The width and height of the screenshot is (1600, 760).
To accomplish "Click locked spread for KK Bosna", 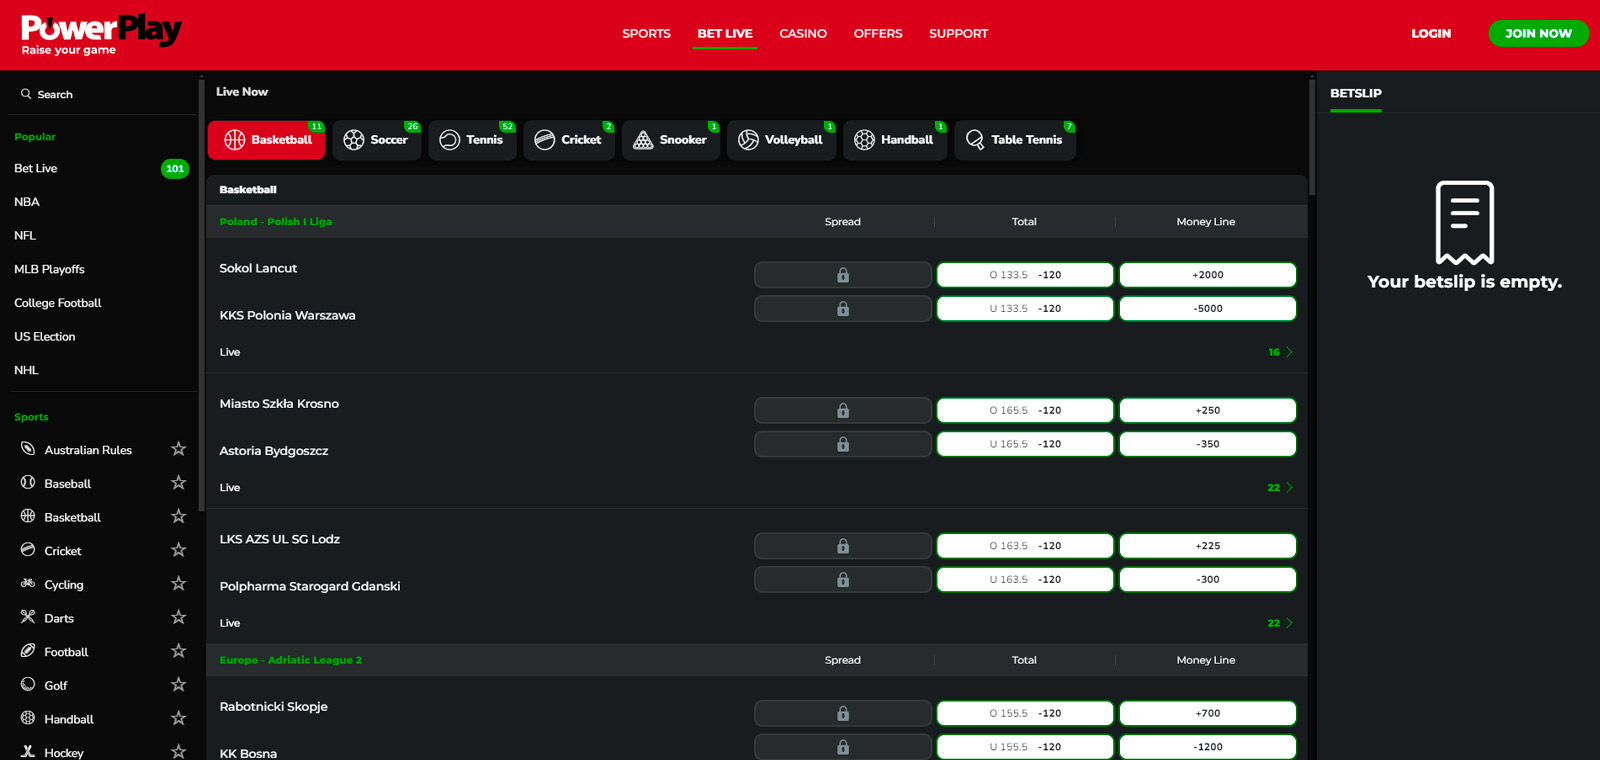I will coord(843,747).
